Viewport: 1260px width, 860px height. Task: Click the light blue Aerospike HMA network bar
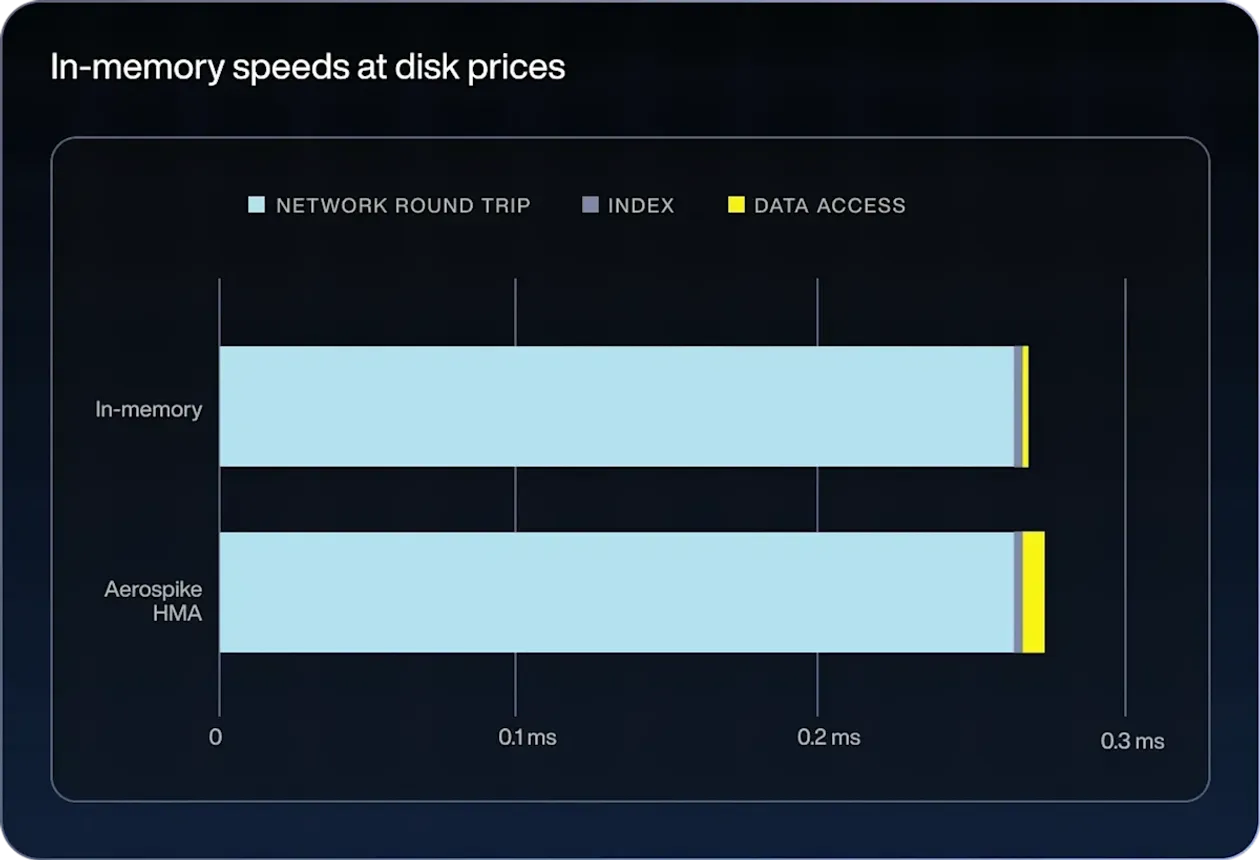[615, 592]
